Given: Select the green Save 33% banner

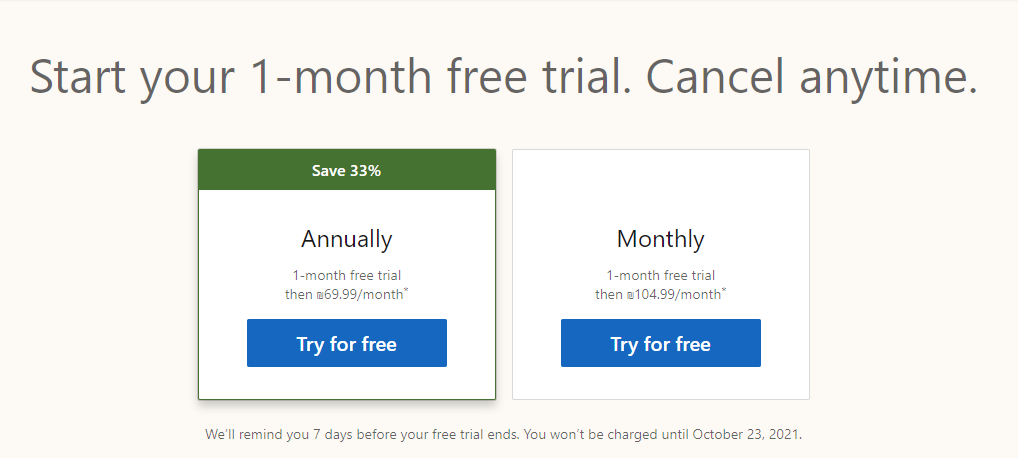Looking at the screenshot, I should [347, 170].
